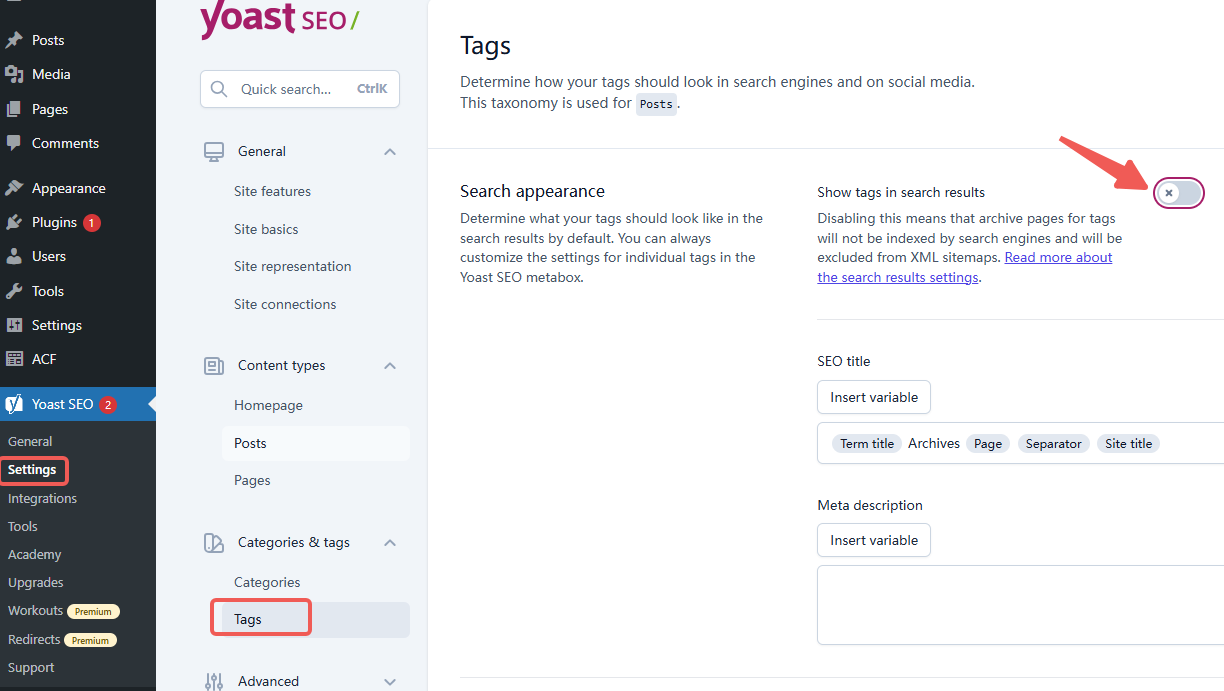
Task: Click the magnifier icon in Quick search
Action: (x=219, y=89)
